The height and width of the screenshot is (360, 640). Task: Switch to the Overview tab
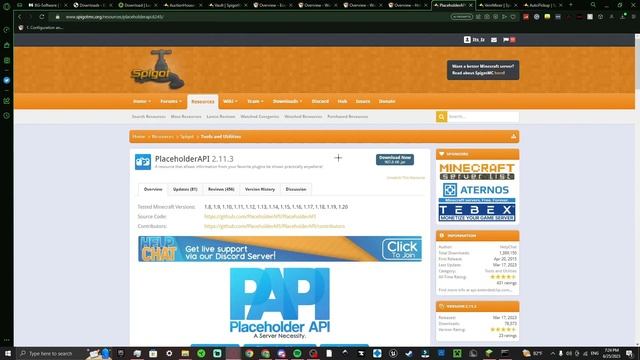pos(153,189)
